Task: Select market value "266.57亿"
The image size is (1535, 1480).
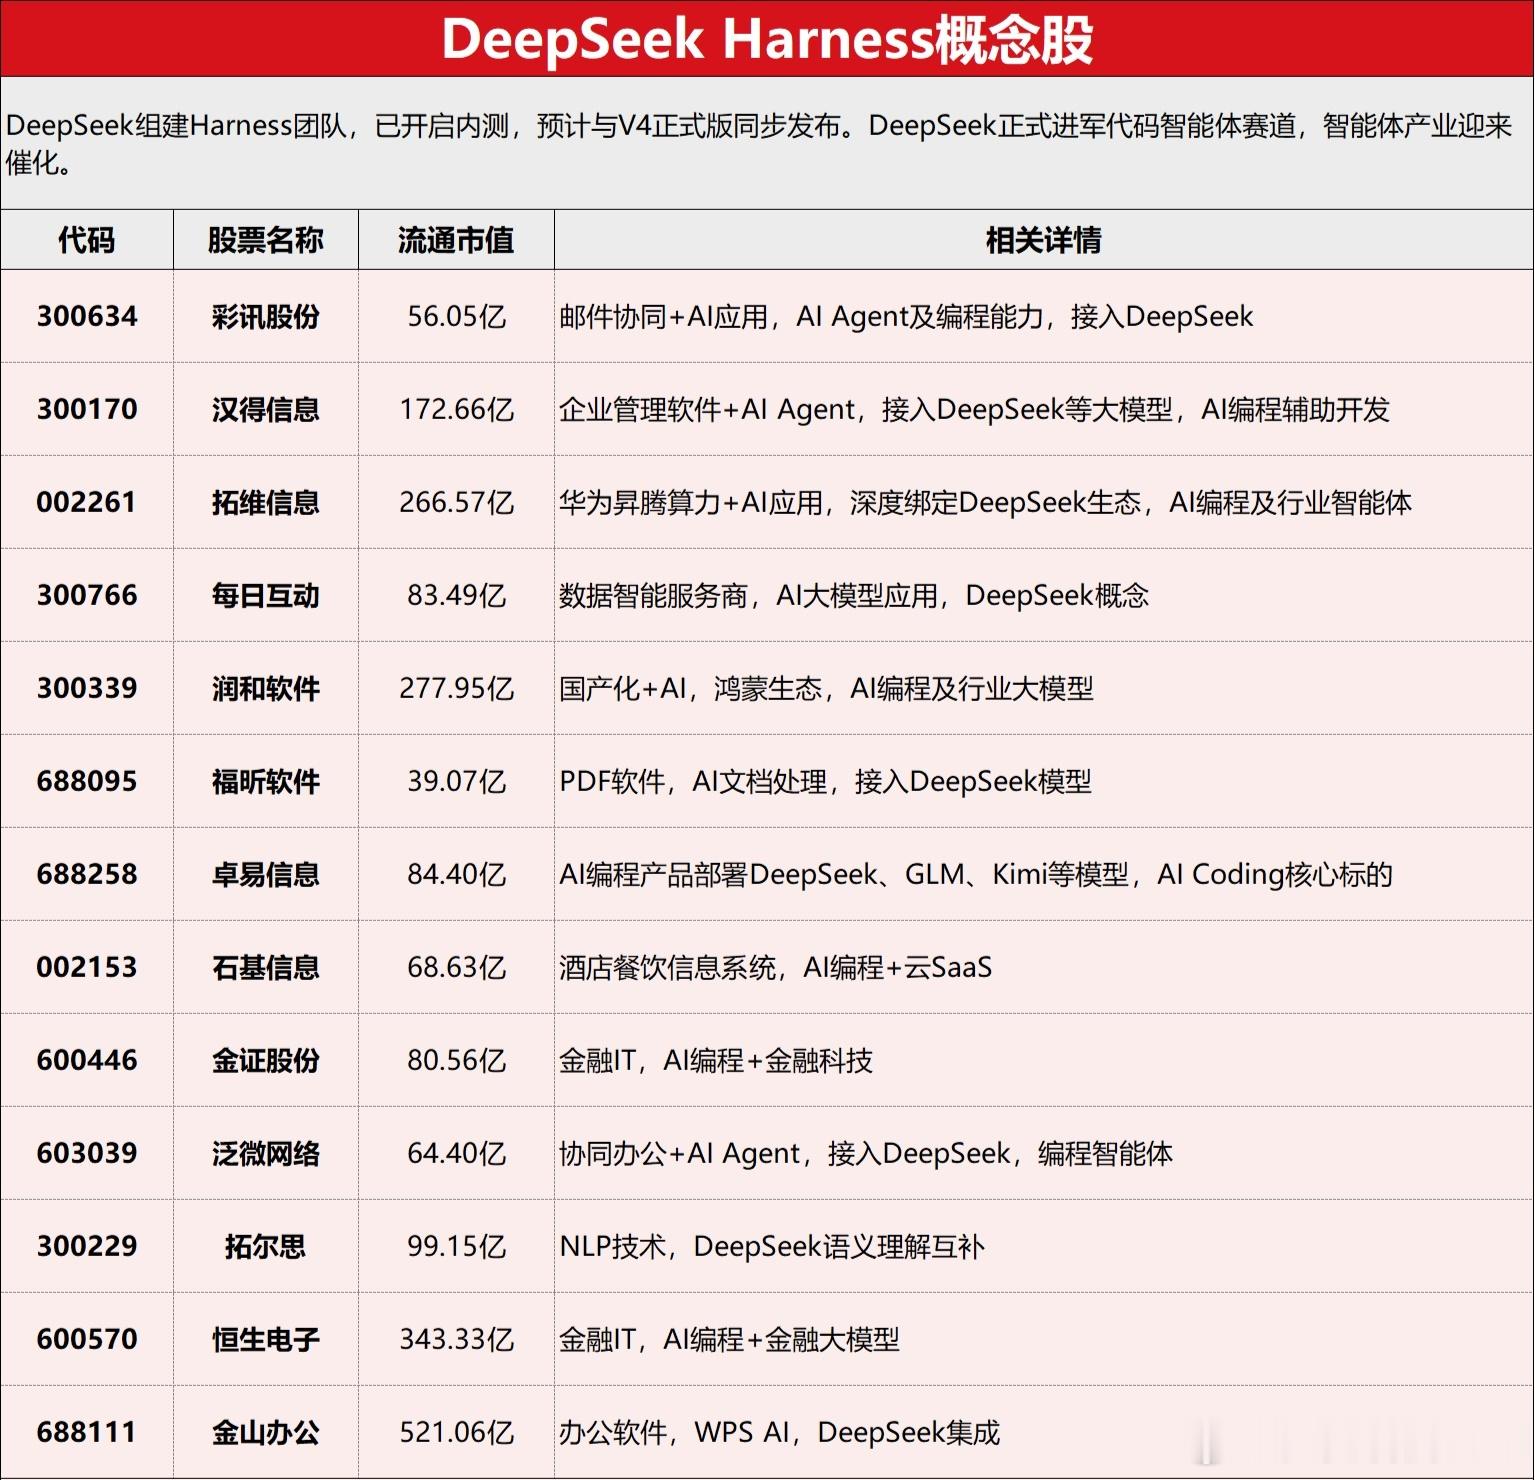Action: [457, 502]
